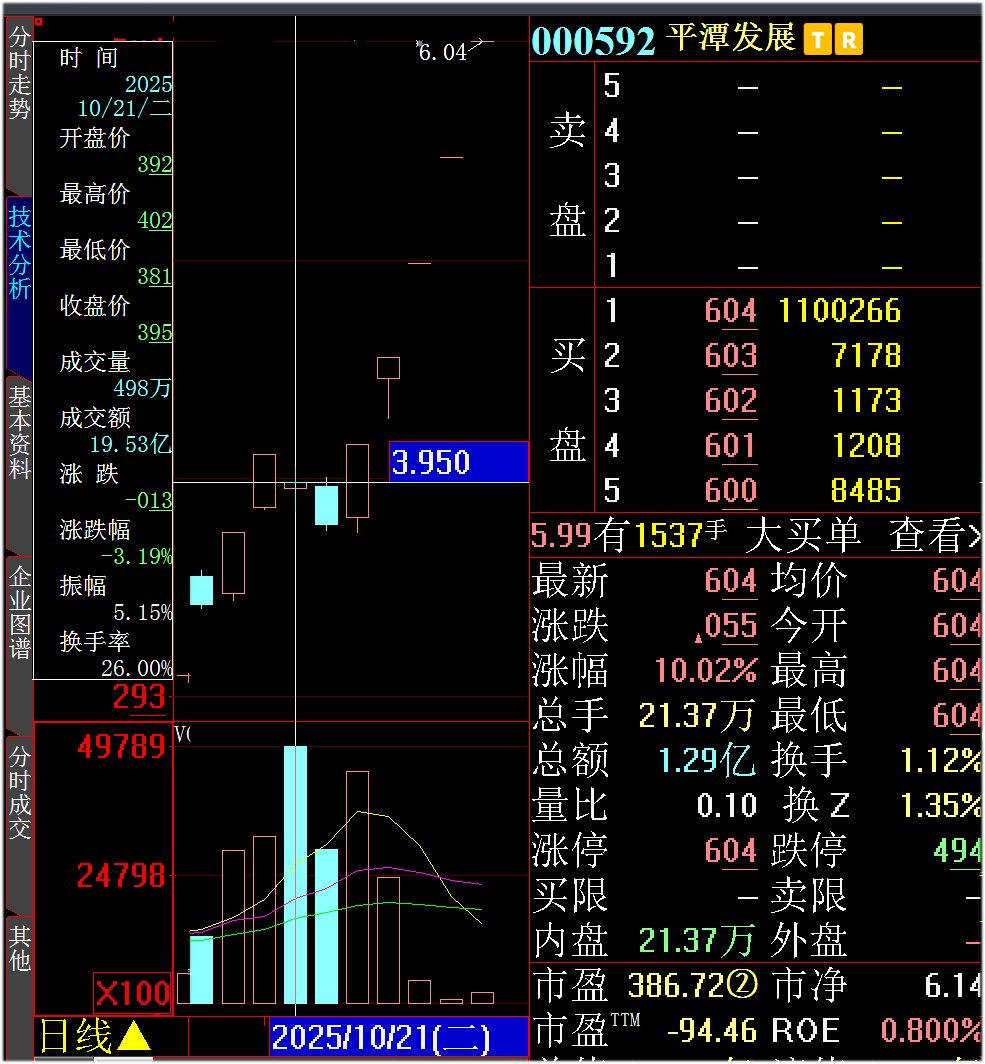This screenshot has width=985, height=1064.
Task: Click the tallest cyan volume bar
Action: coord(295,875)
